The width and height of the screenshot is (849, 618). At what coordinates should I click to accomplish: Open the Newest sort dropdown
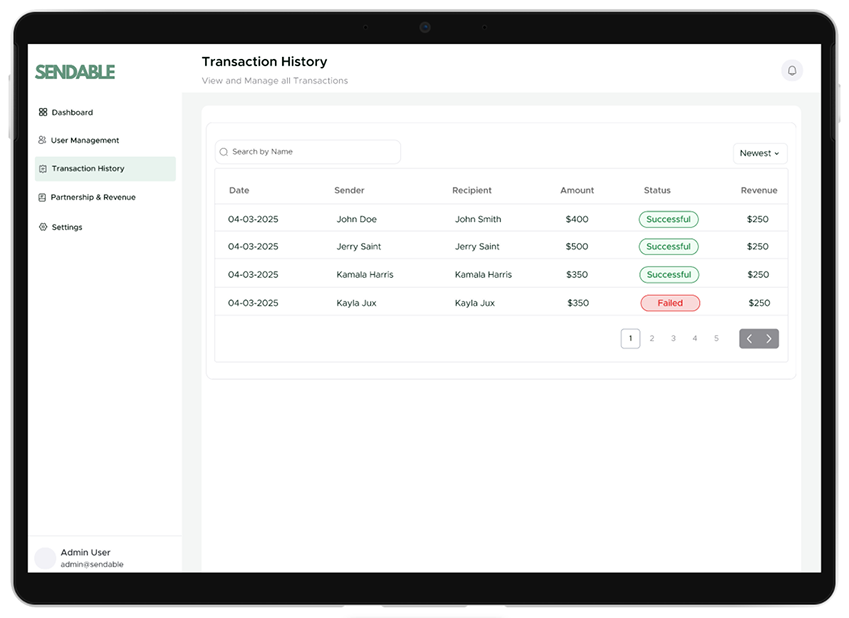[759, 153]
